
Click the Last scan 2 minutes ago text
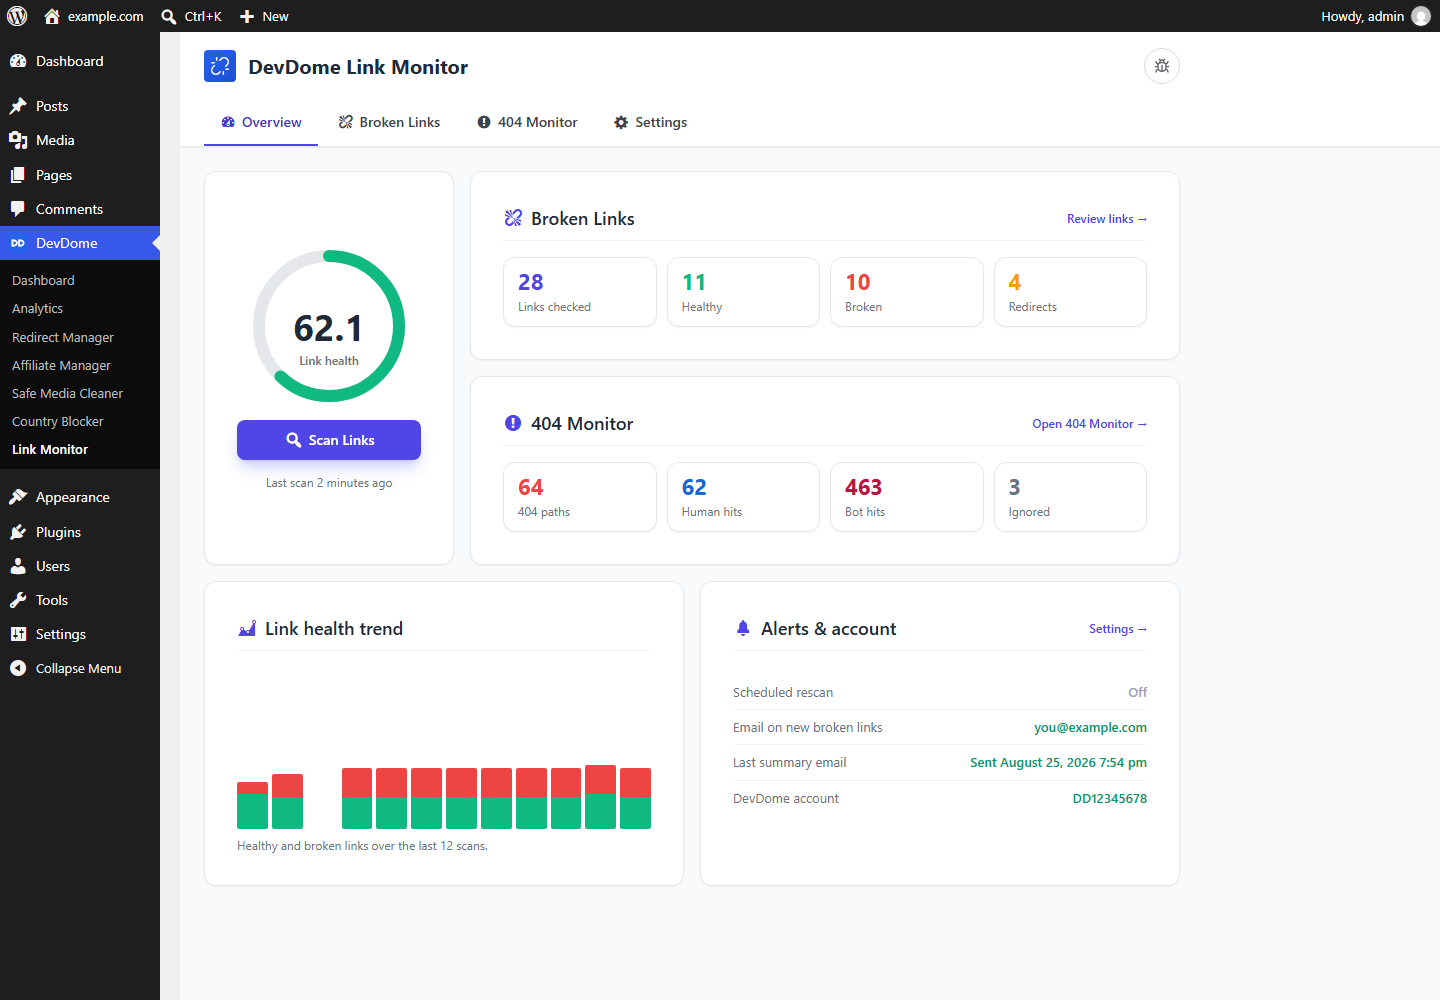pyautogui.click(x=329, y=483)
